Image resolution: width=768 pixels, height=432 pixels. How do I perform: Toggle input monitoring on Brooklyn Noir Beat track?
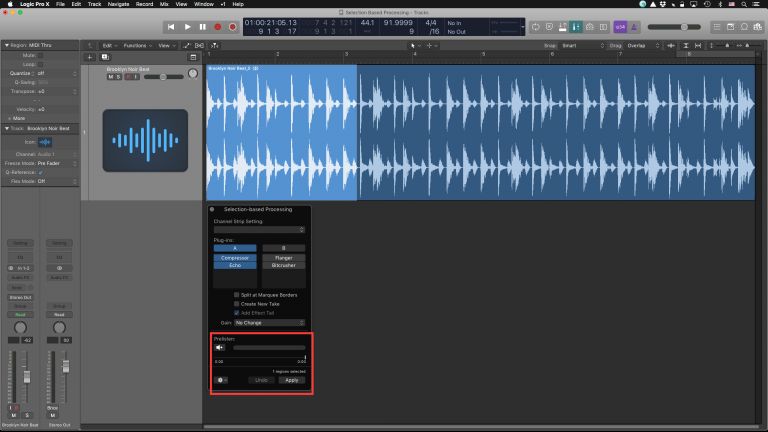coord(136,77)
